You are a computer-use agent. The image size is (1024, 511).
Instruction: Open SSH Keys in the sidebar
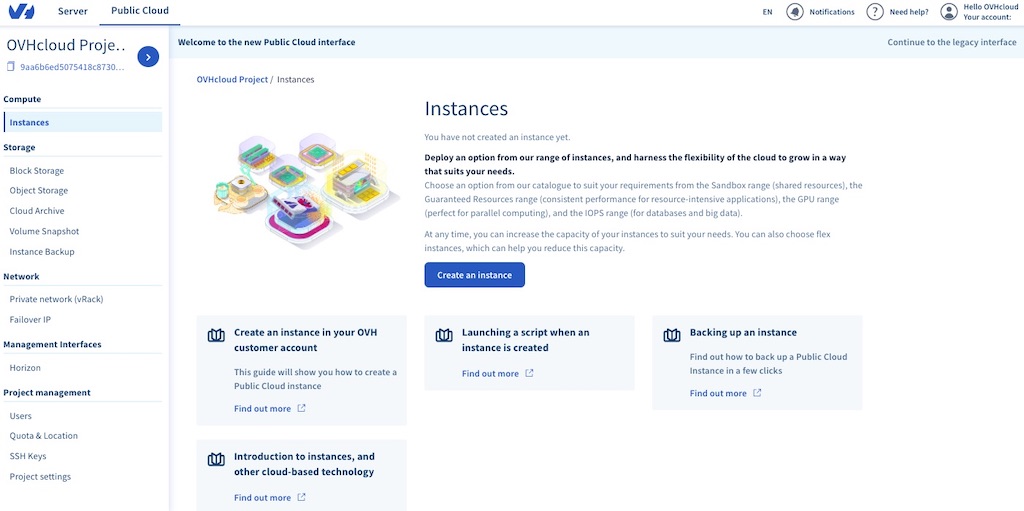coord(27,456)
